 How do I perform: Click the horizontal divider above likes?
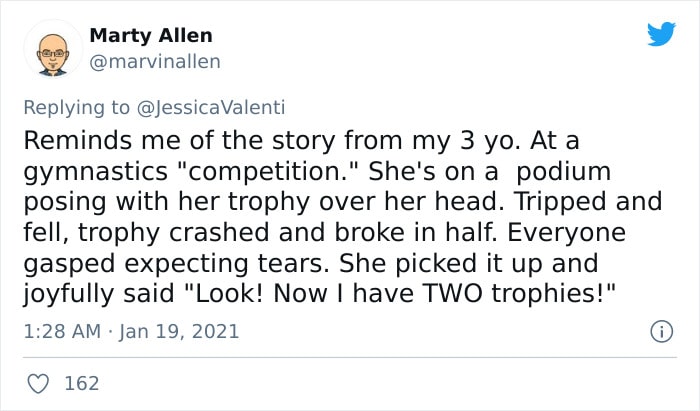pyautogui.click(x=350, y=357)
